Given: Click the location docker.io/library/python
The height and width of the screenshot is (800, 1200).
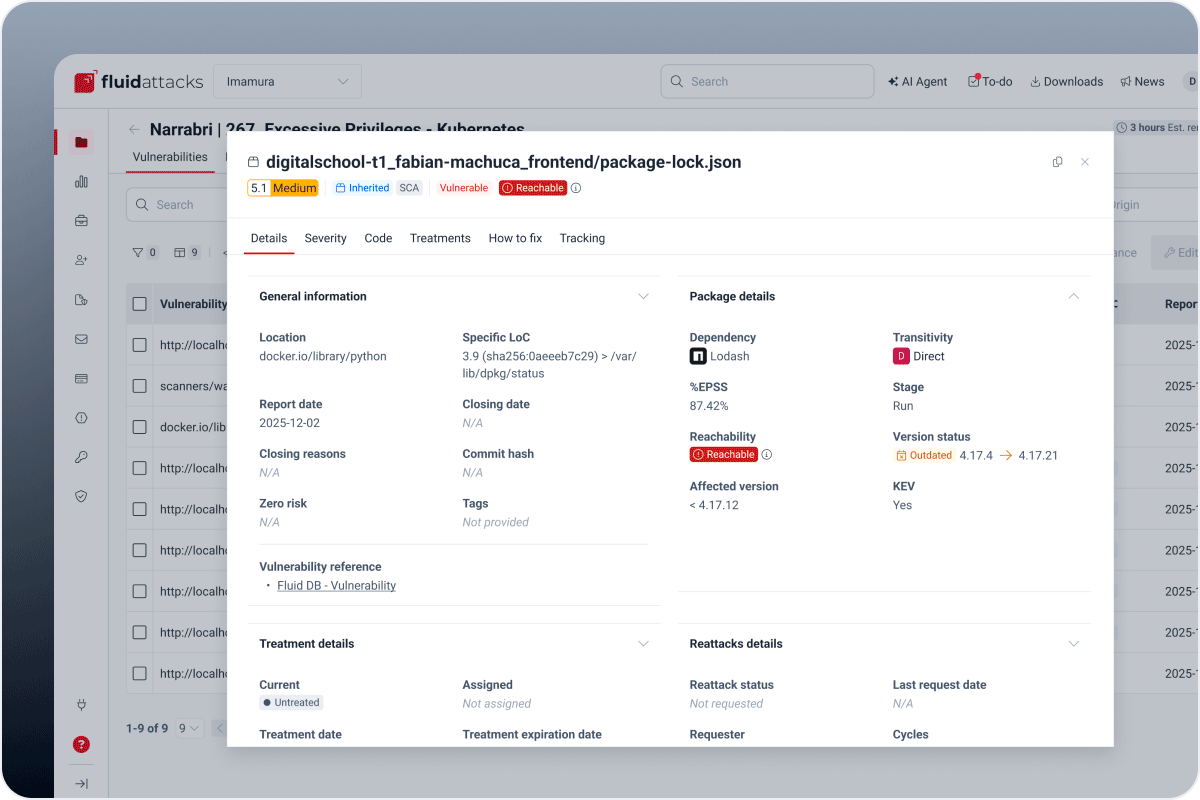Looking at the screenshot, I should [x=323, y=356].
